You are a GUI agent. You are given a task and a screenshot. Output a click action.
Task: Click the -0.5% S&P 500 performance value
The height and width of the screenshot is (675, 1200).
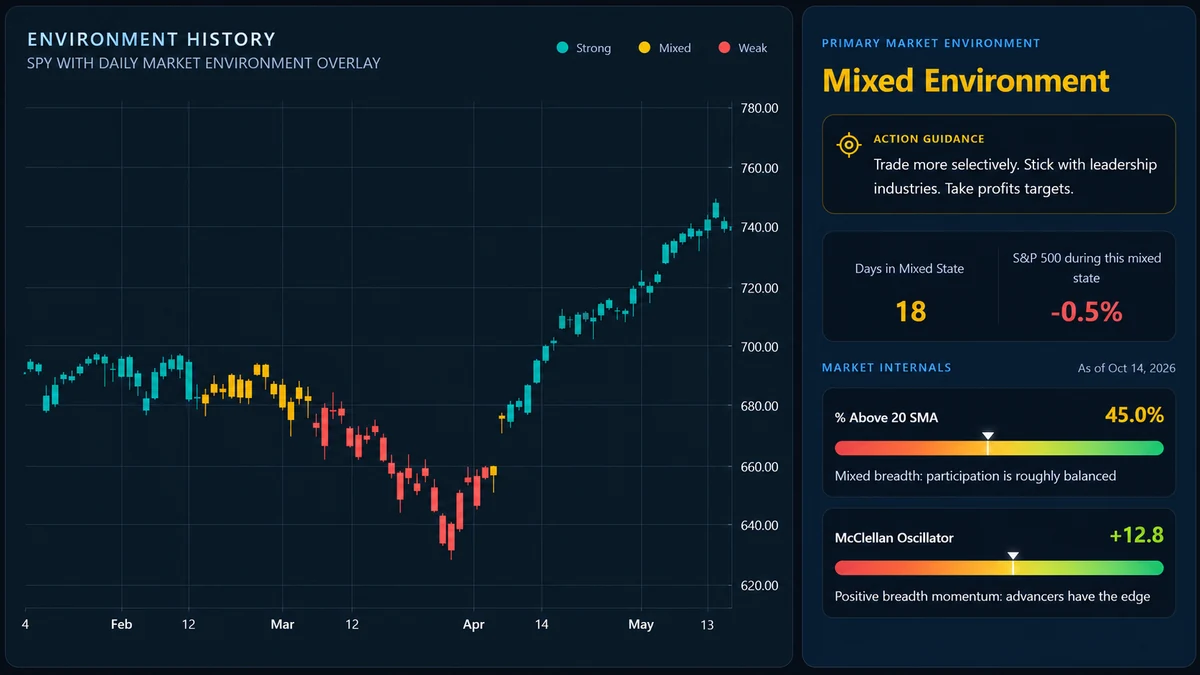(1086, 311)
